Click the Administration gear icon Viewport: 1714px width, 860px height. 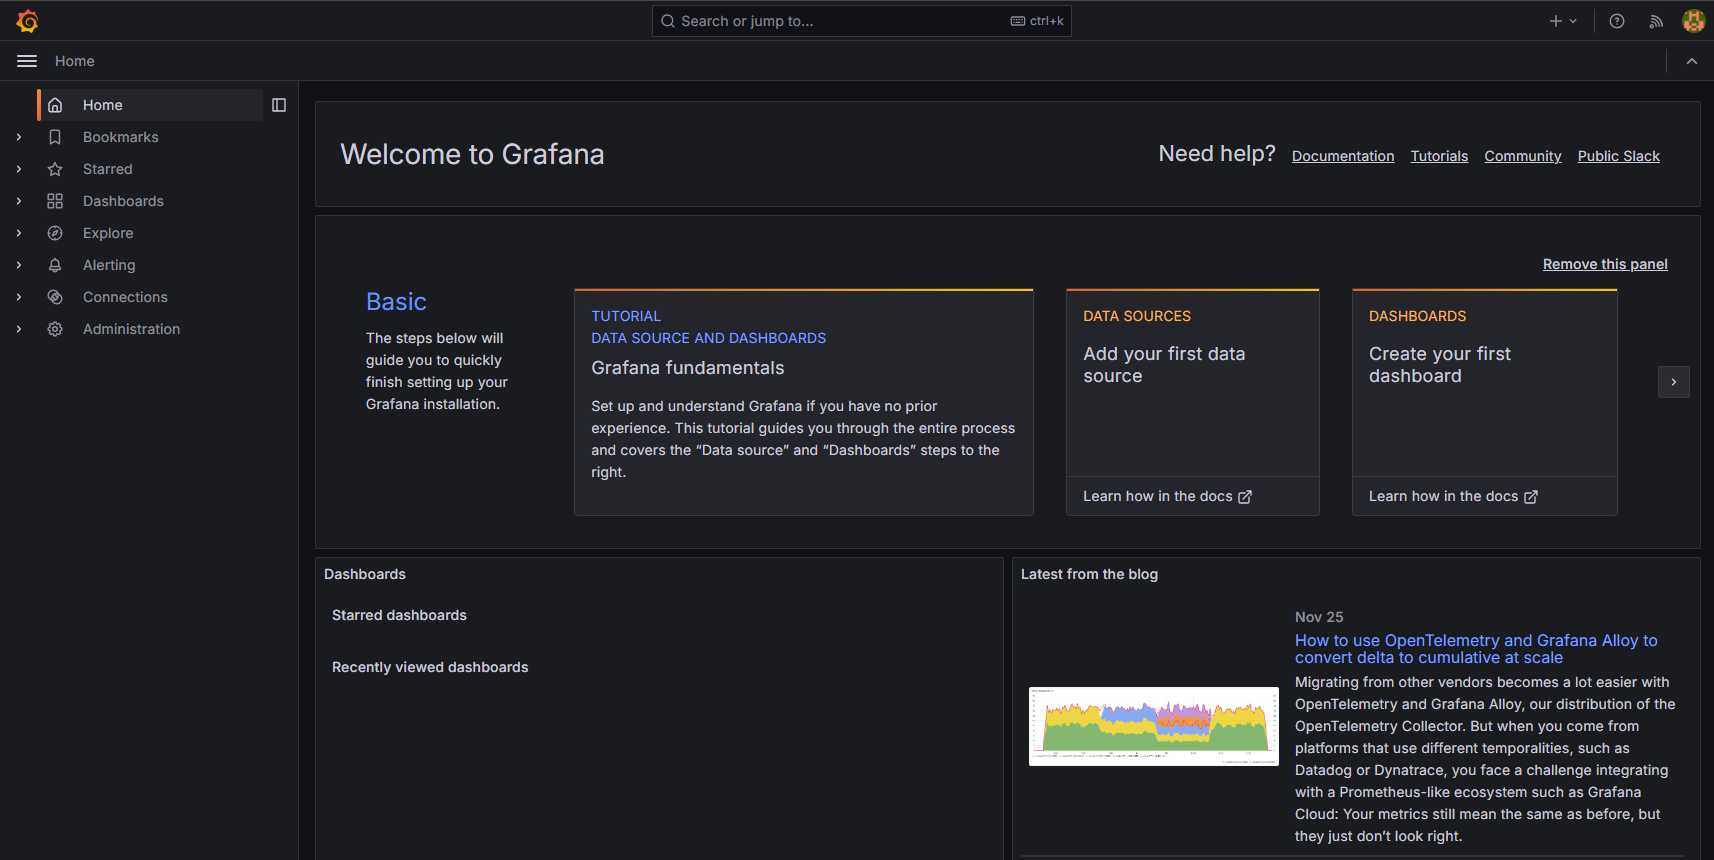coord(55,329)
